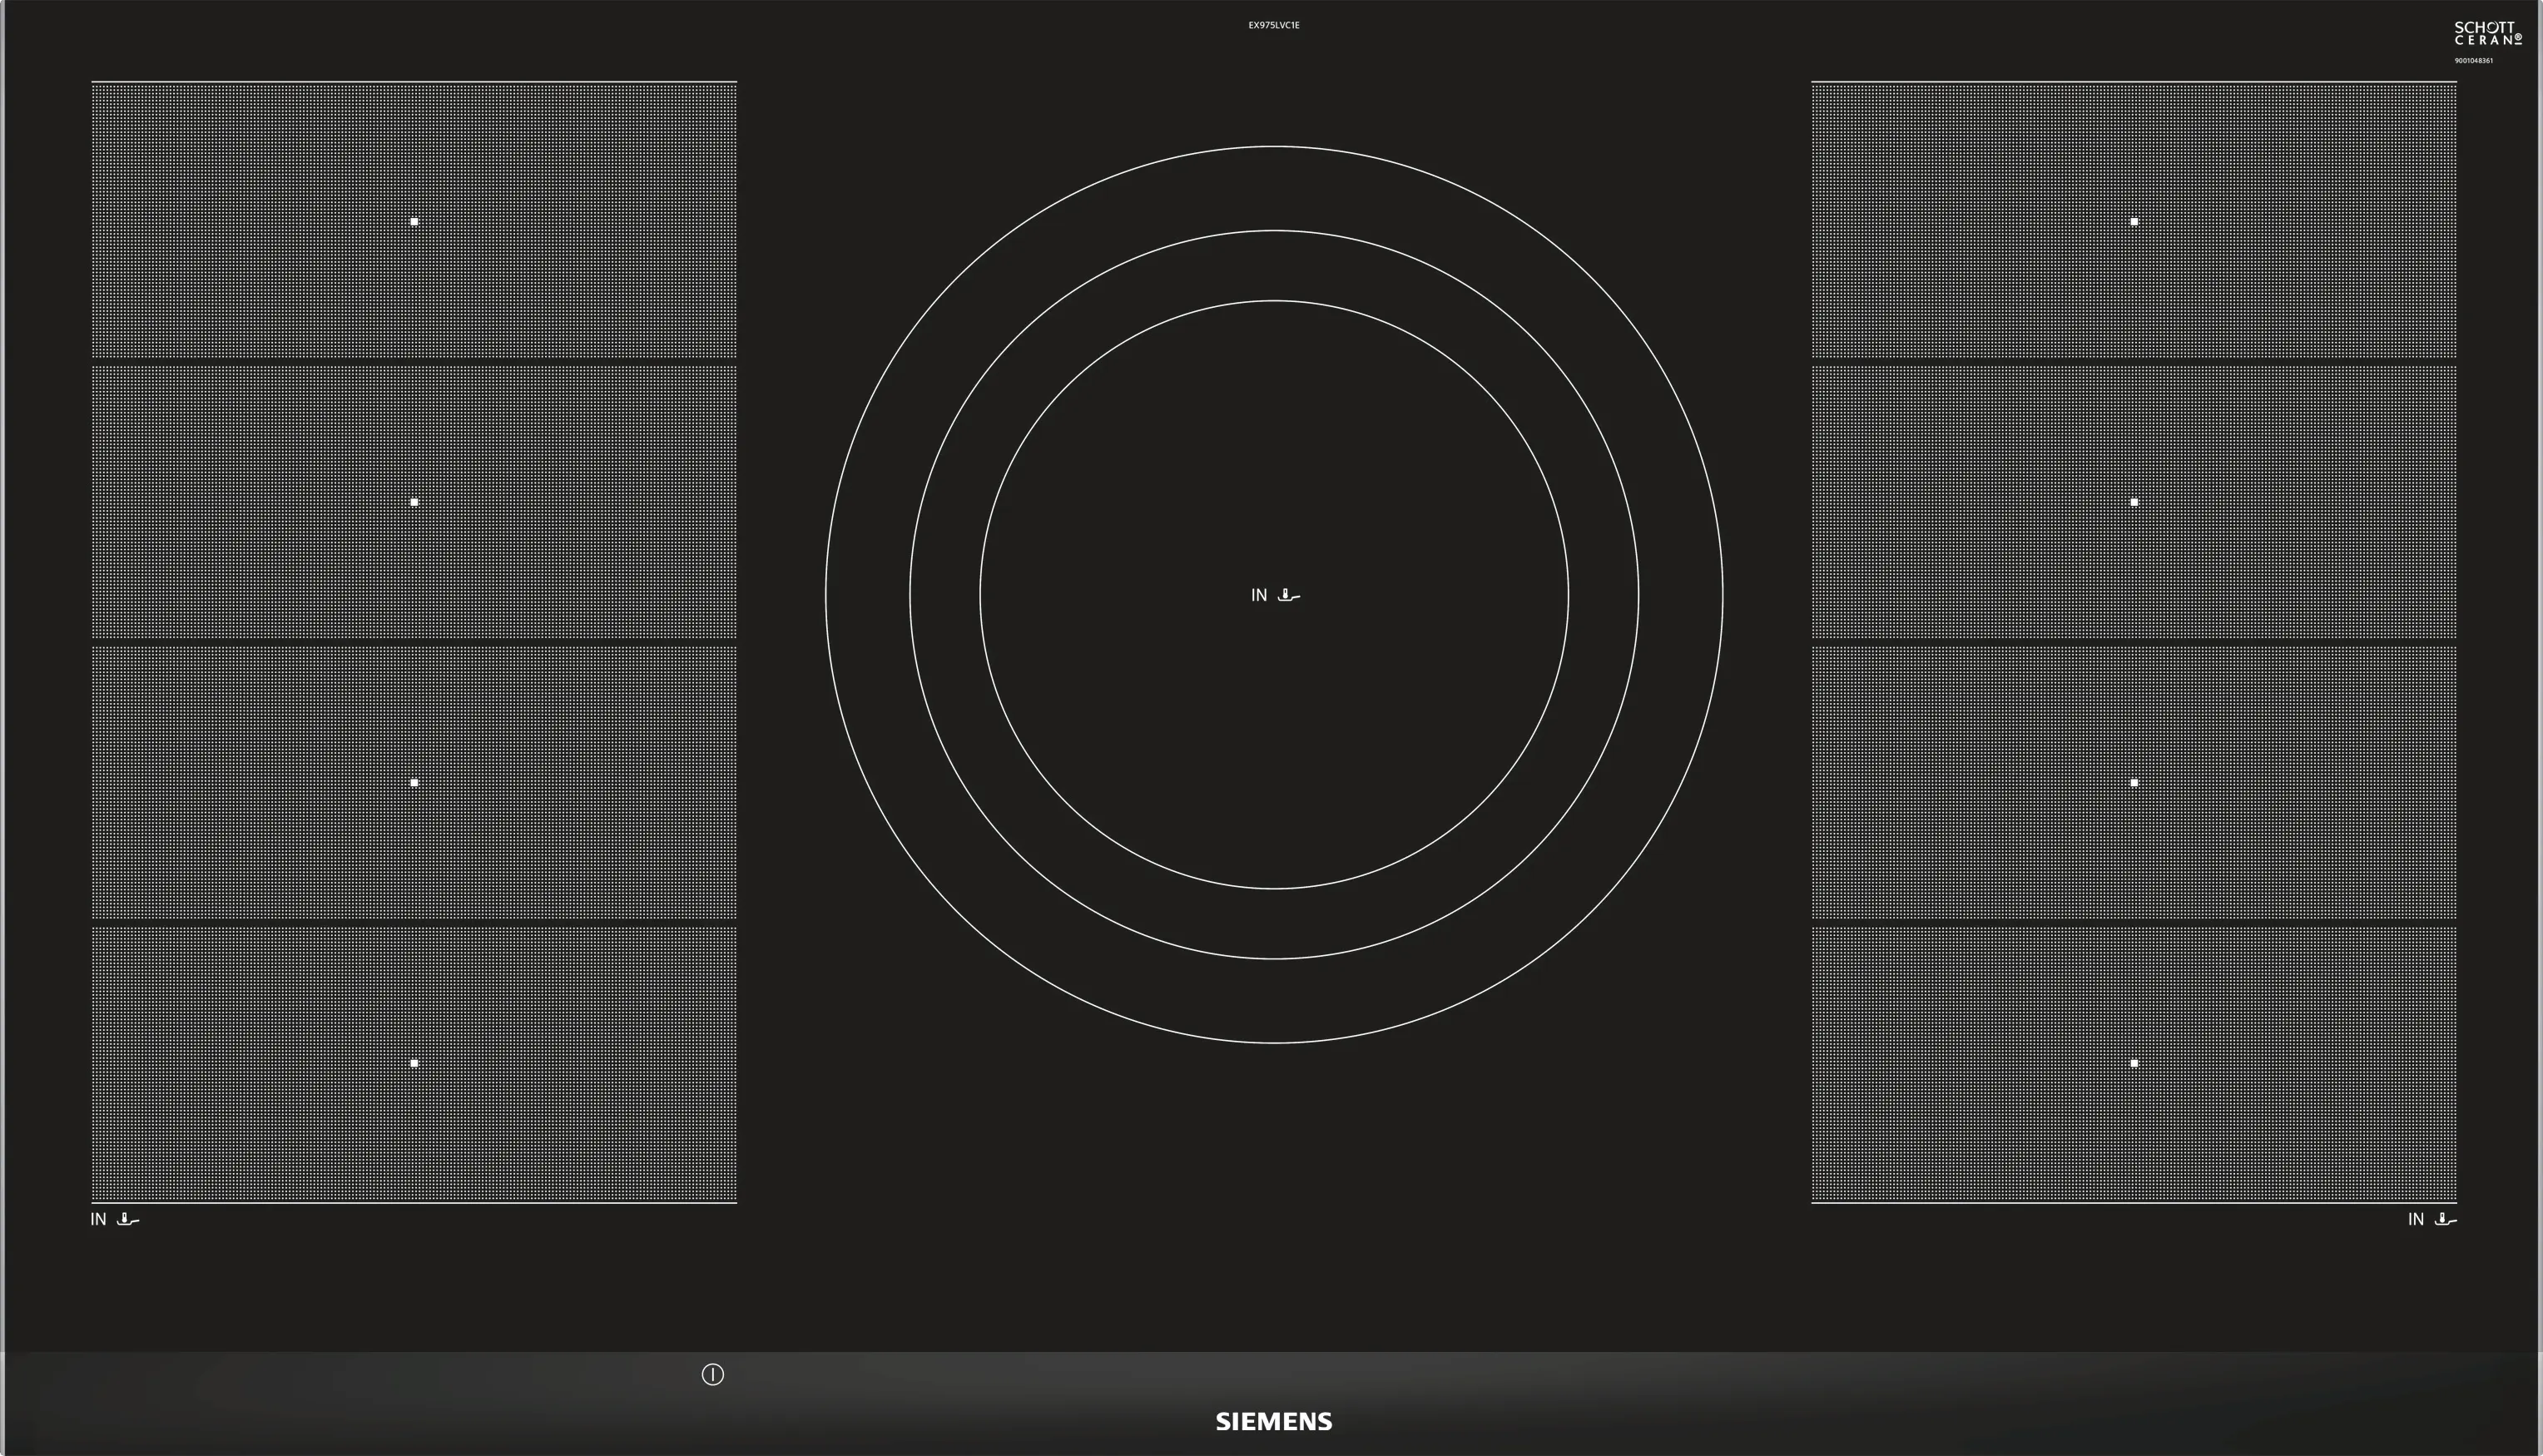The image size is (2543, 1456).
Task: Tap center dot of second right zone
Action: coord(2134,502)
